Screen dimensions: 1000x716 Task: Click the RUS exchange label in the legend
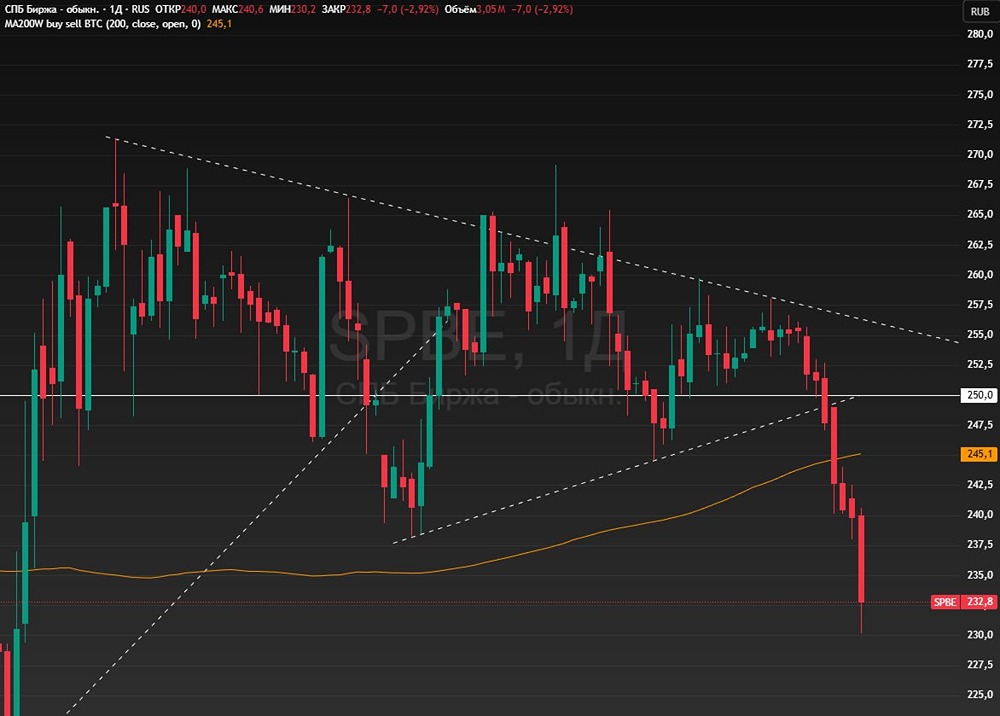[140, 10]
